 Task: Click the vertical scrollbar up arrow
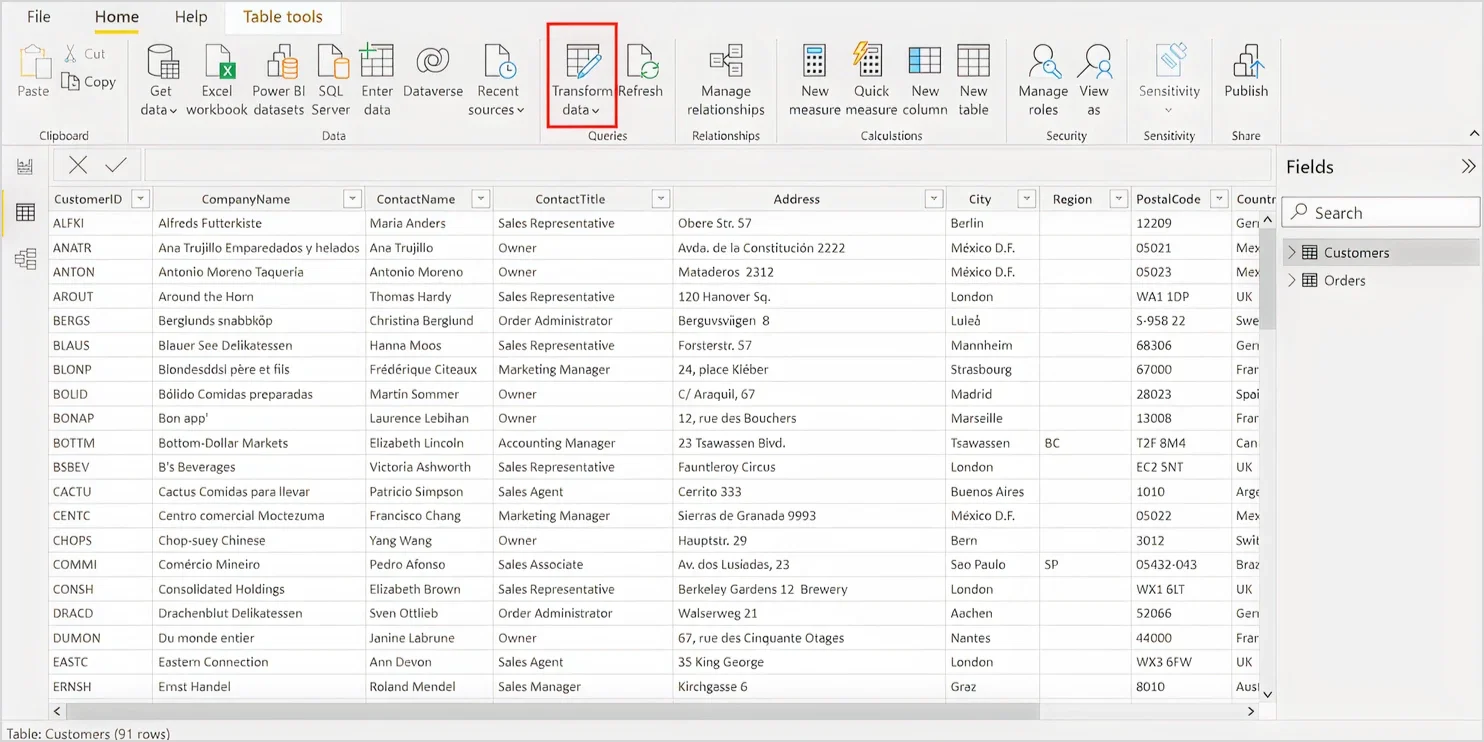(1267, 219)
